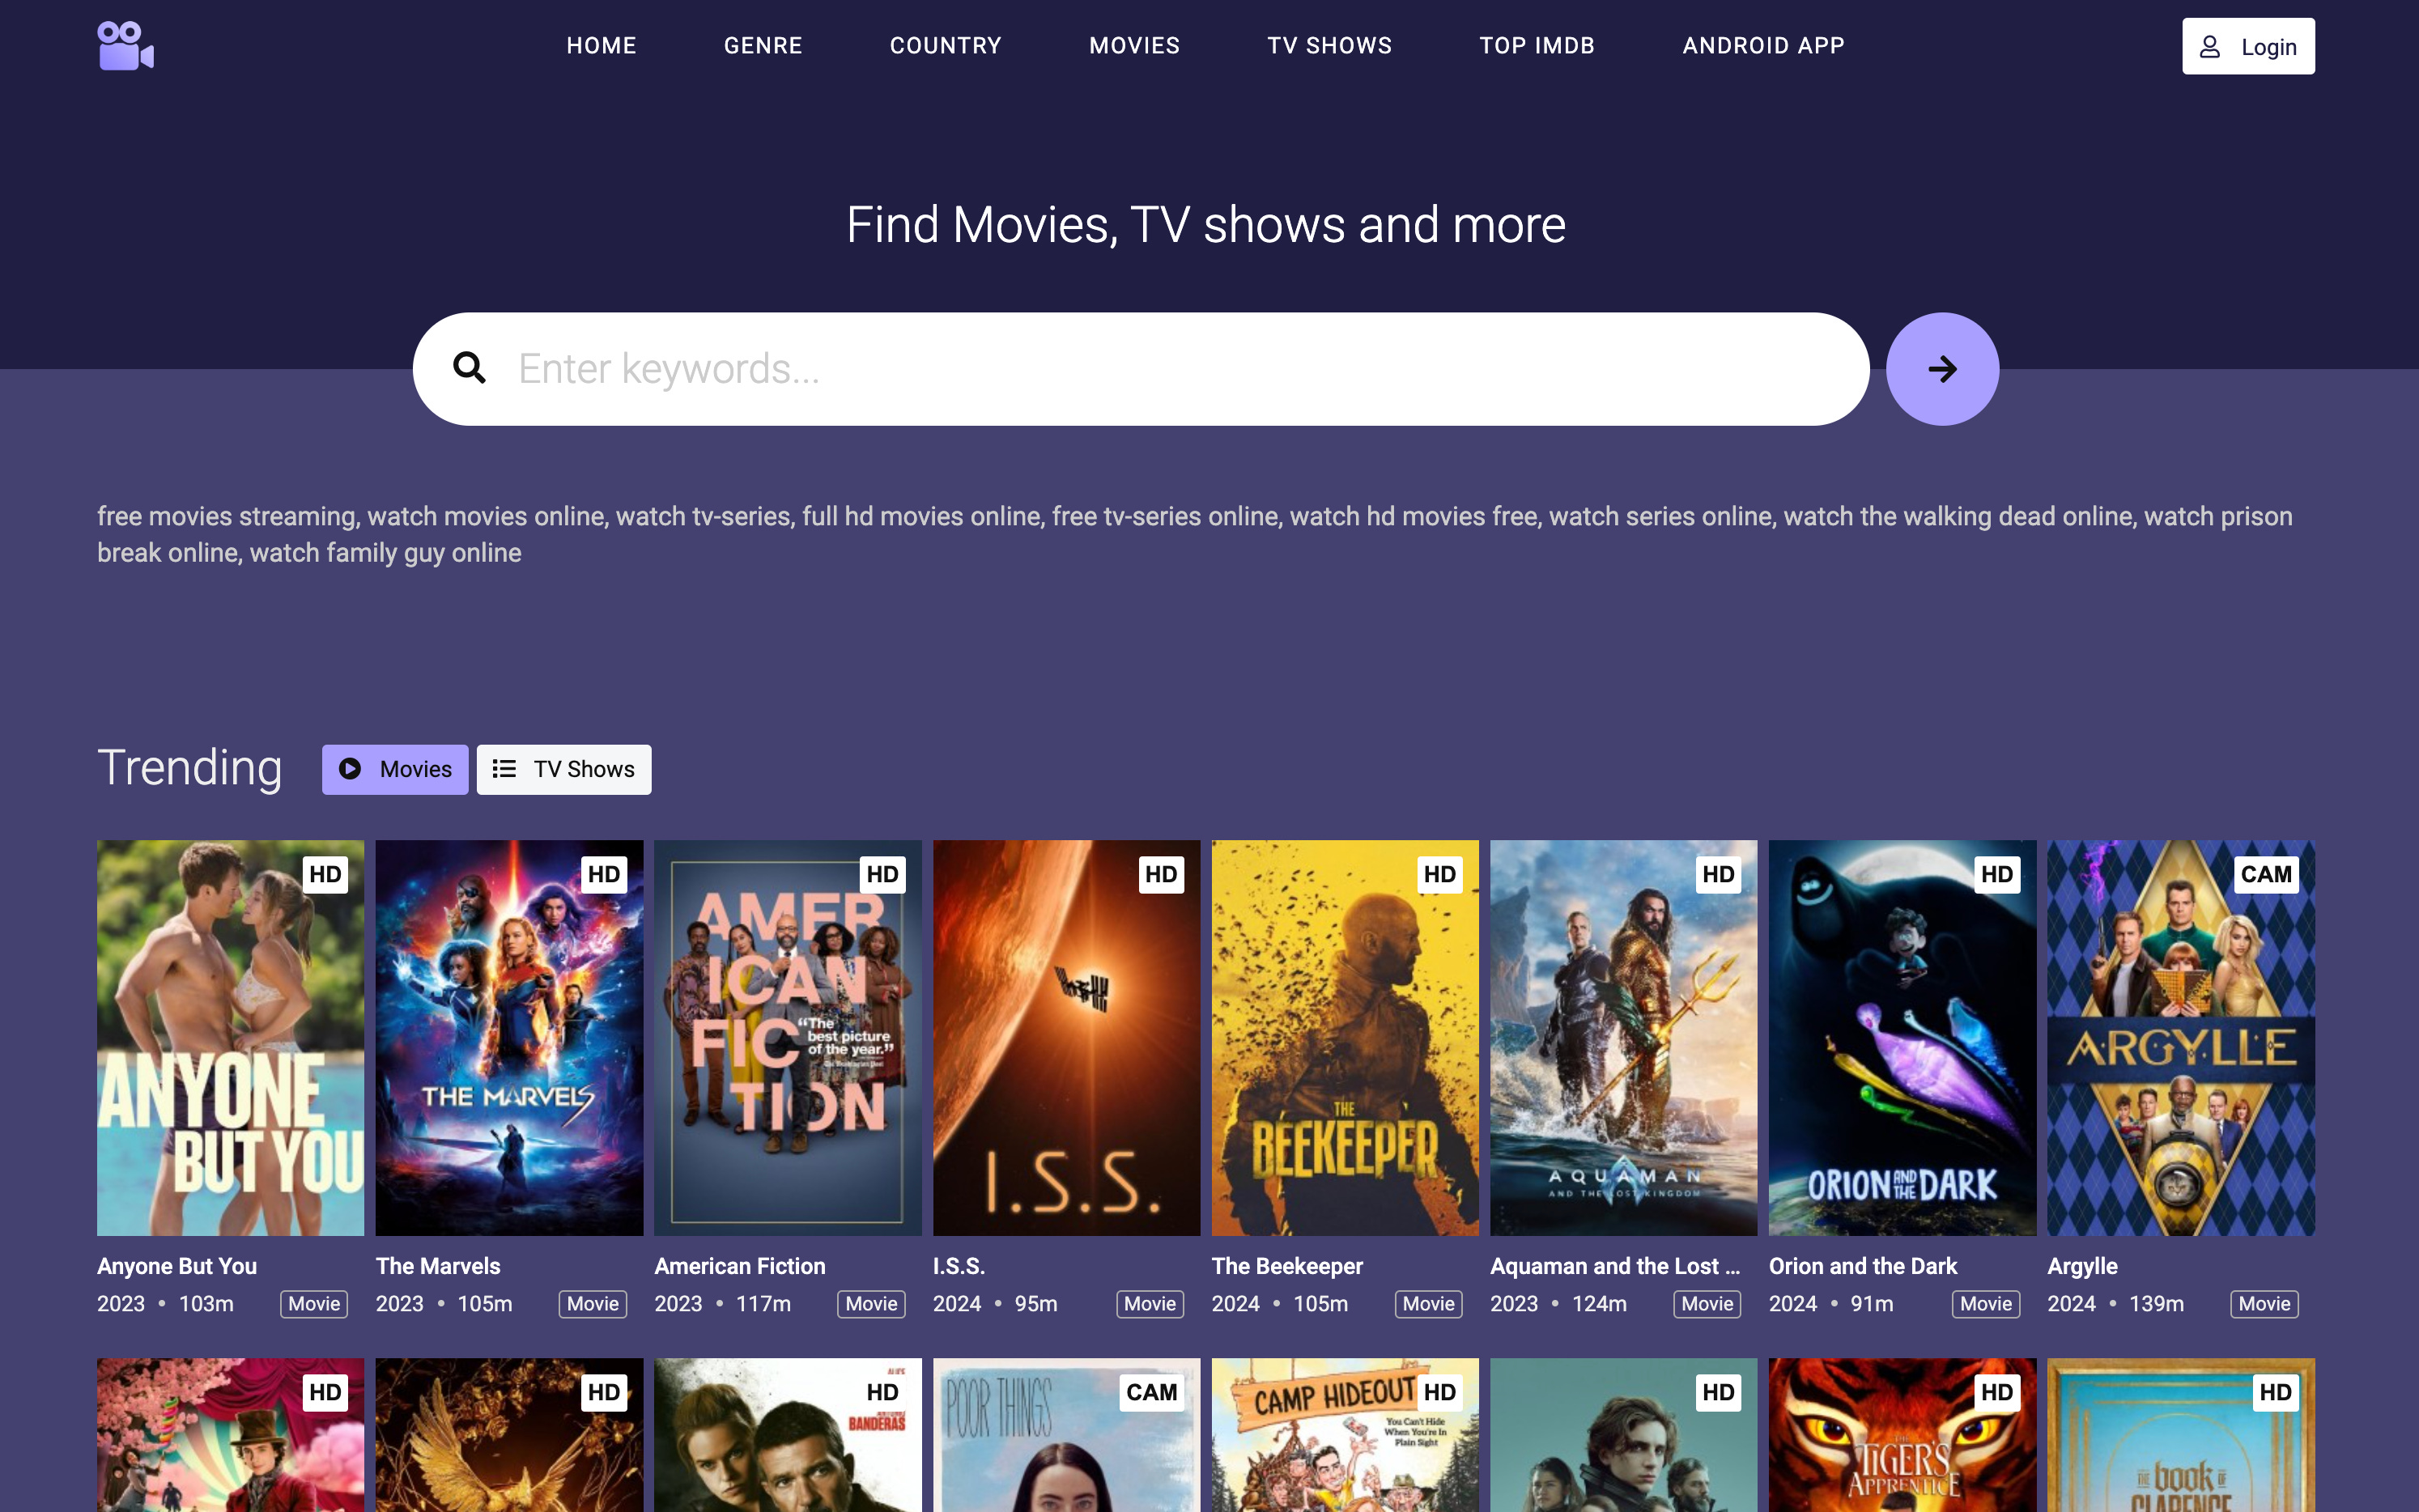Click Movie tag under Anyone But You

tap(314, 1304)
